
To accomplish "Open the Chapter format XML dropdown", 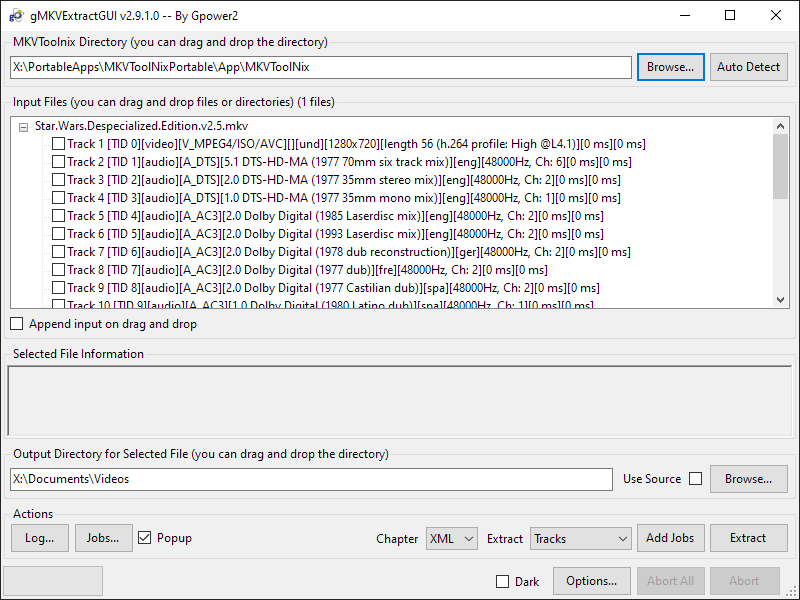I will 452,538.
